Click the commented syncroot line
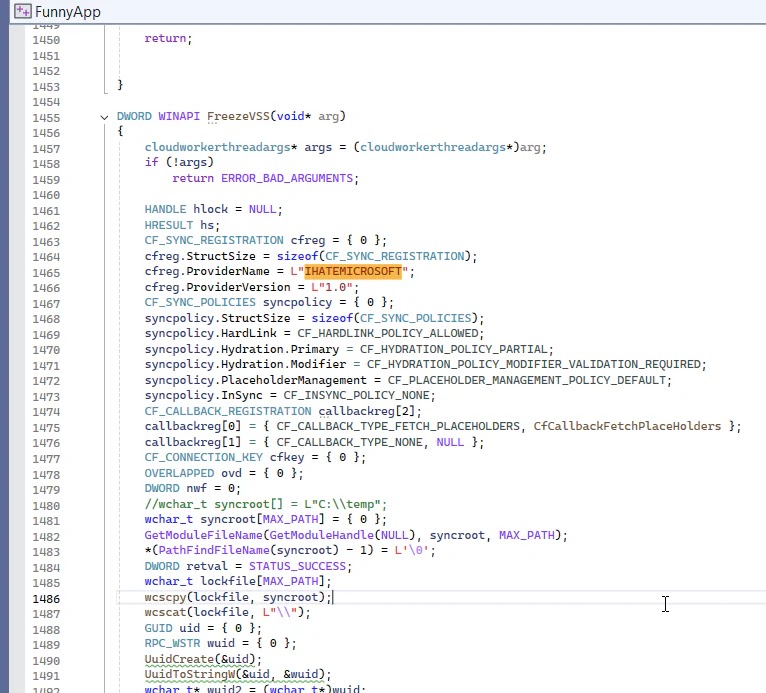This screenshot has width=766, height=693. pos(266,504)
